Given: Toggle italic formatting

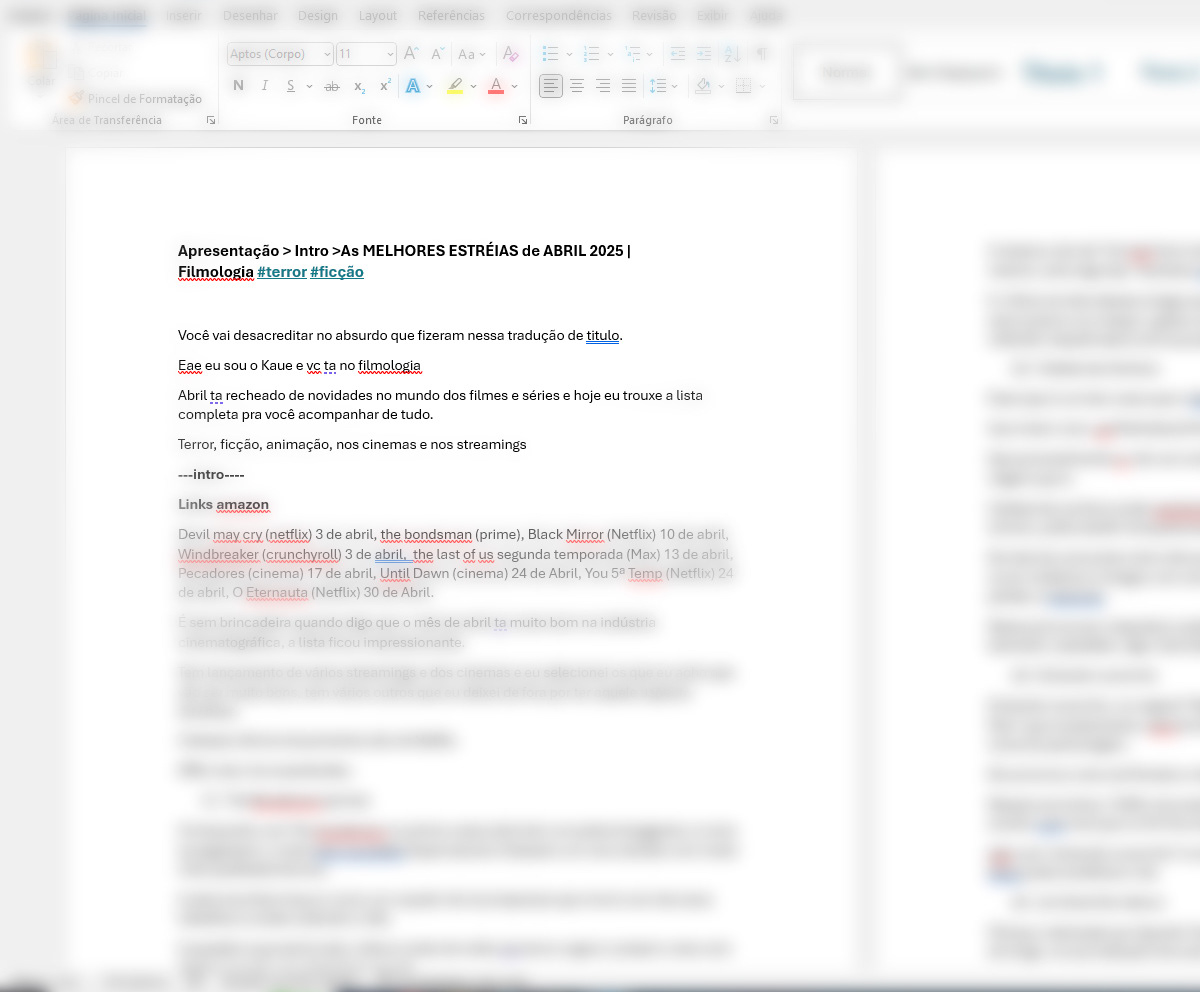Looking at the screenshot, I should [265, 86].
